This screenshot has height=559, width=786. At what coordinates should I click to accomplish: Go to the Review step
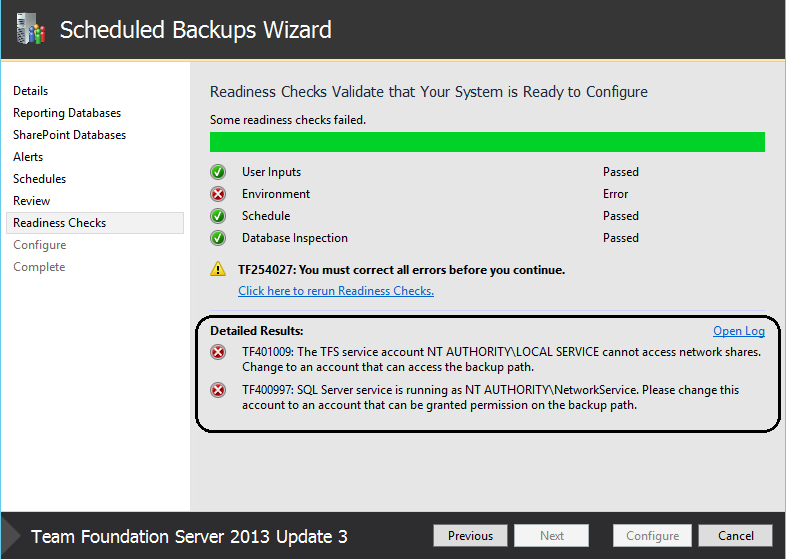point(32,201)
